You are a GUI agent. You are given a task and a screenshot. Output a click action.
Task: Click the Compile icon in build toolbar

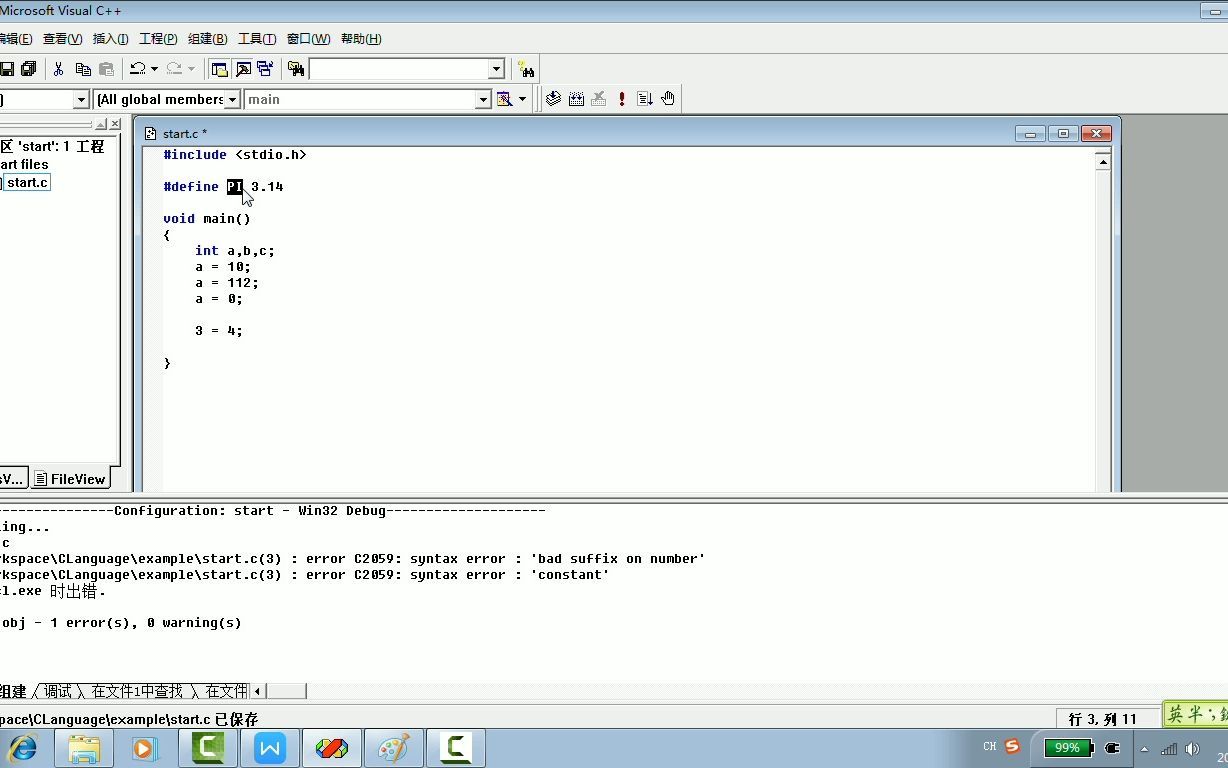[553, 99]
